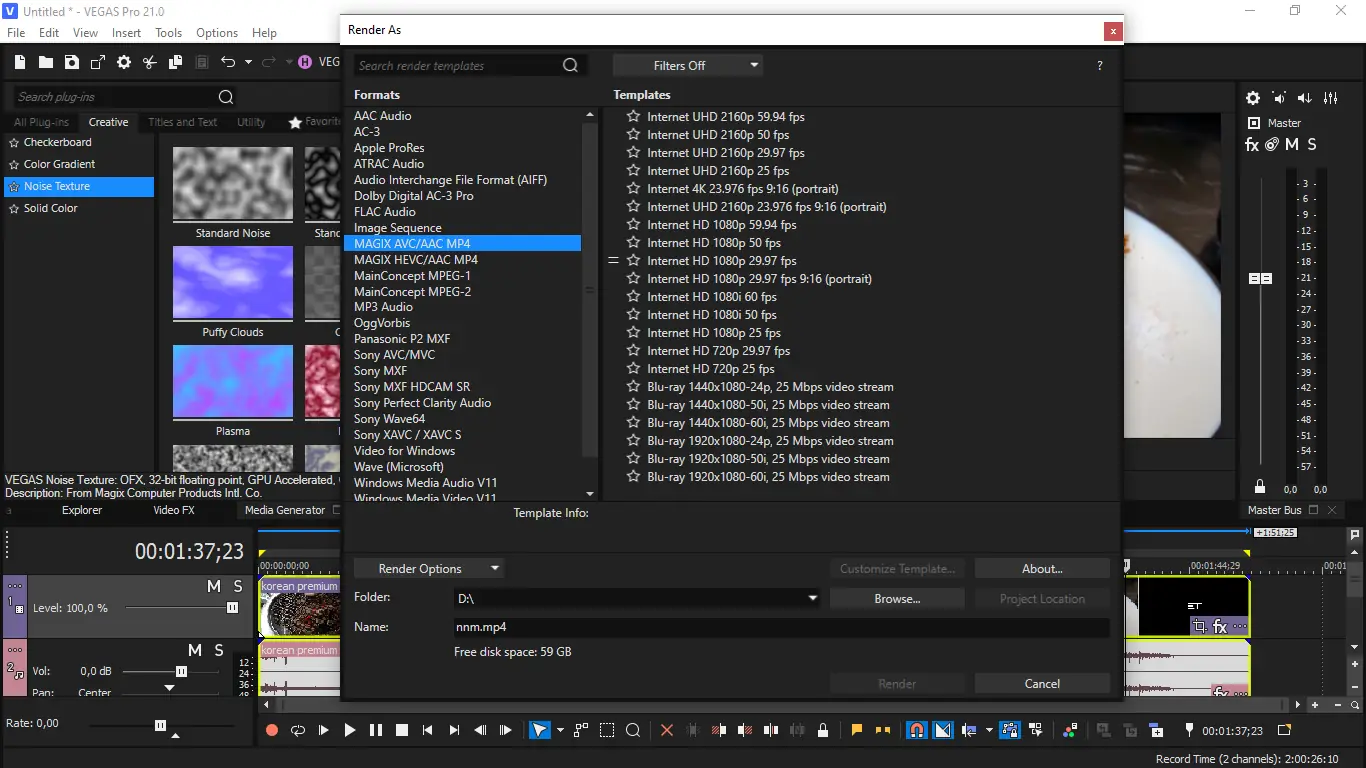The height and width of the screenshot is (768, 1366).
Task: Select the Selection Edit tool
Action: pyautogui.click(x=607, y=730)
